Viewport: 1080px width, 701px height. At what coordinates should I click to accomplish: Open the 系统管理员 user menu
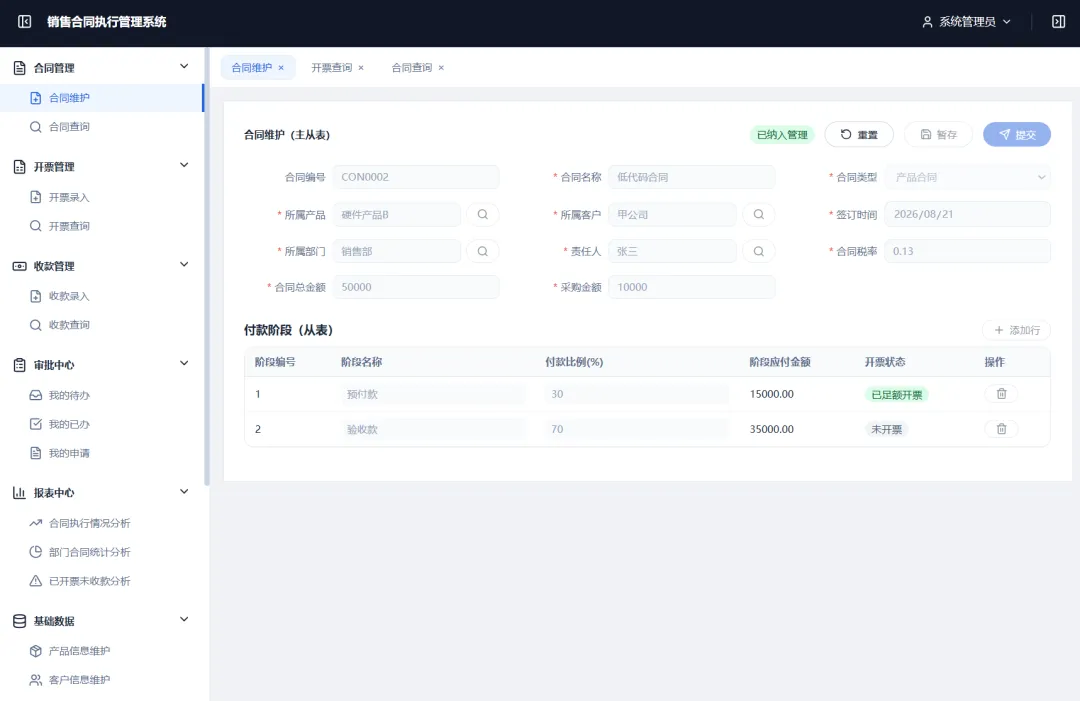click(966, 22)
